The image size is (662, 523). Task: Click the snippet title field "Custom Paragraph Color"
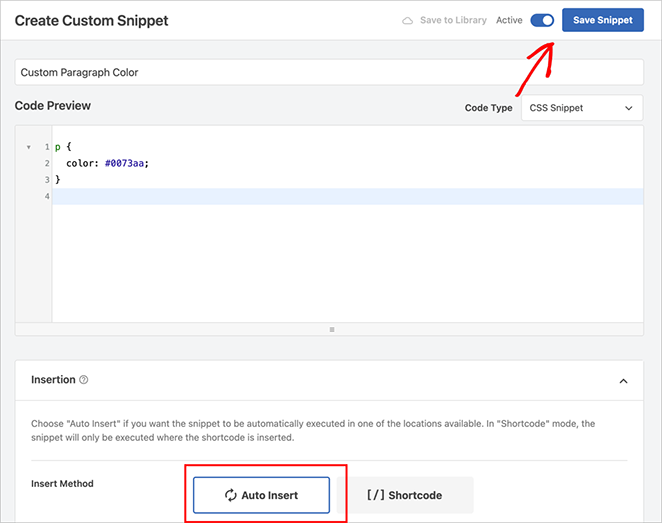pyautogui.click(x=329, y=73)
